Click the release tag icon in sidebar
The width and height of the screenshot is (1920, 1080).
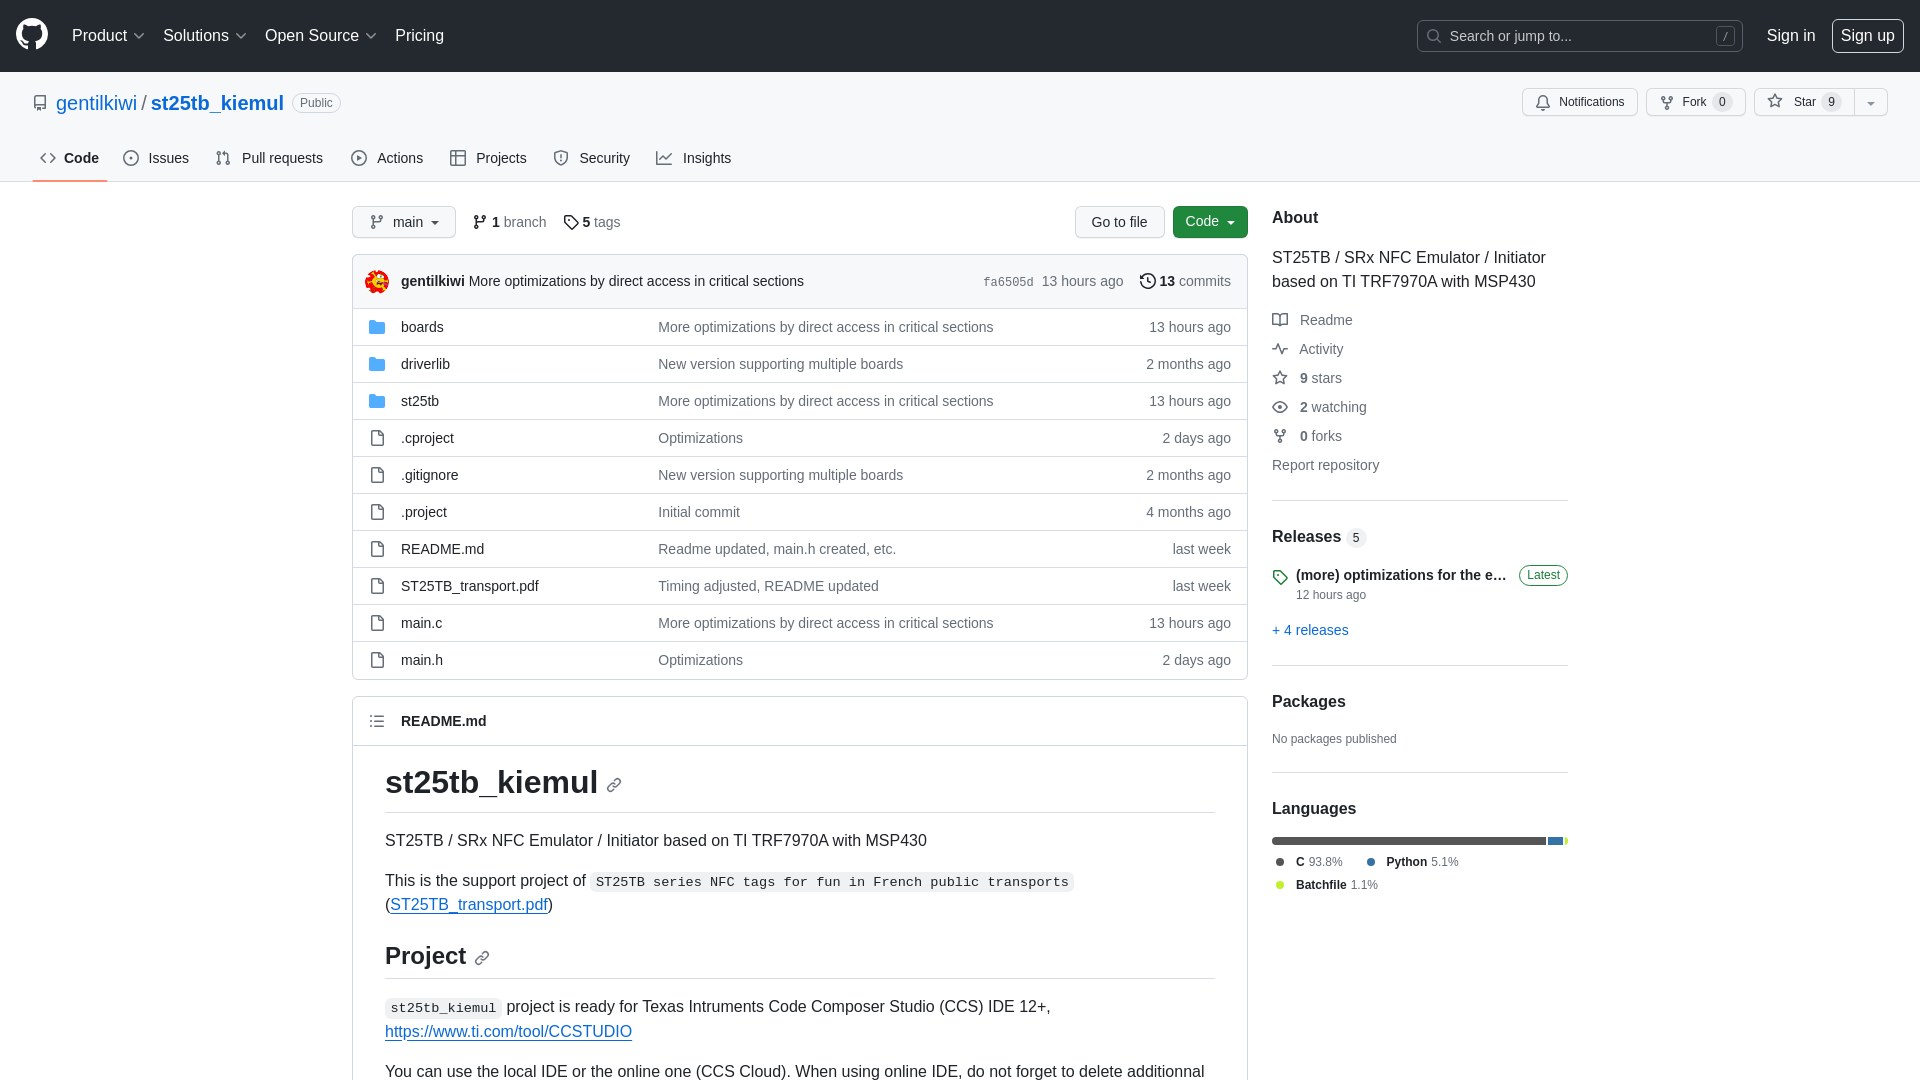tap(1280, 577)
